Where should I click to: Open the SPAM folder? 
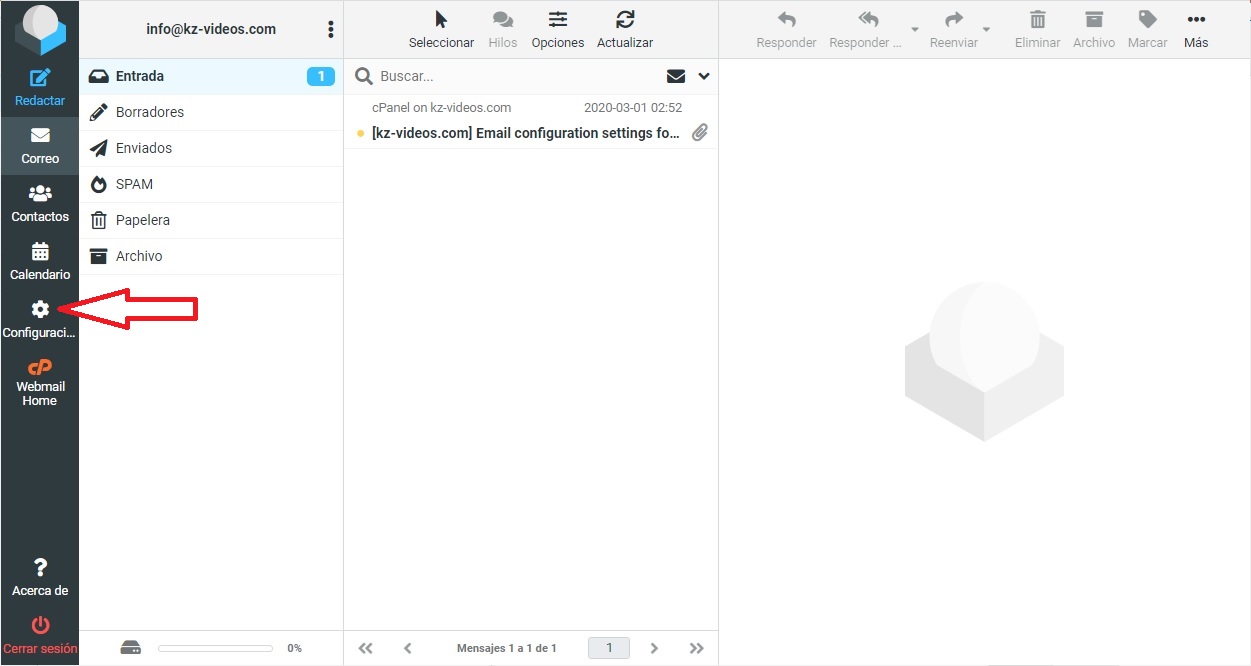pyautogui.click(x=134, y=184)
